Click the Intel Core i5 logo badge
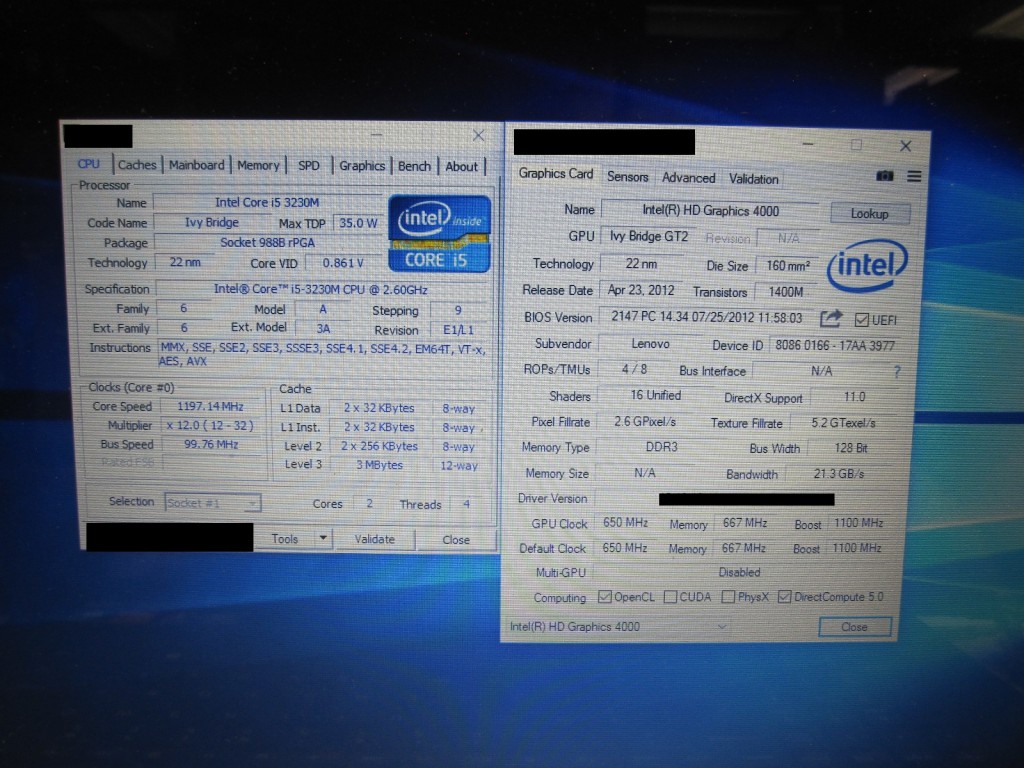This screenshot has height=768, width=1024. pyautogui.click(x=439, y=233)
